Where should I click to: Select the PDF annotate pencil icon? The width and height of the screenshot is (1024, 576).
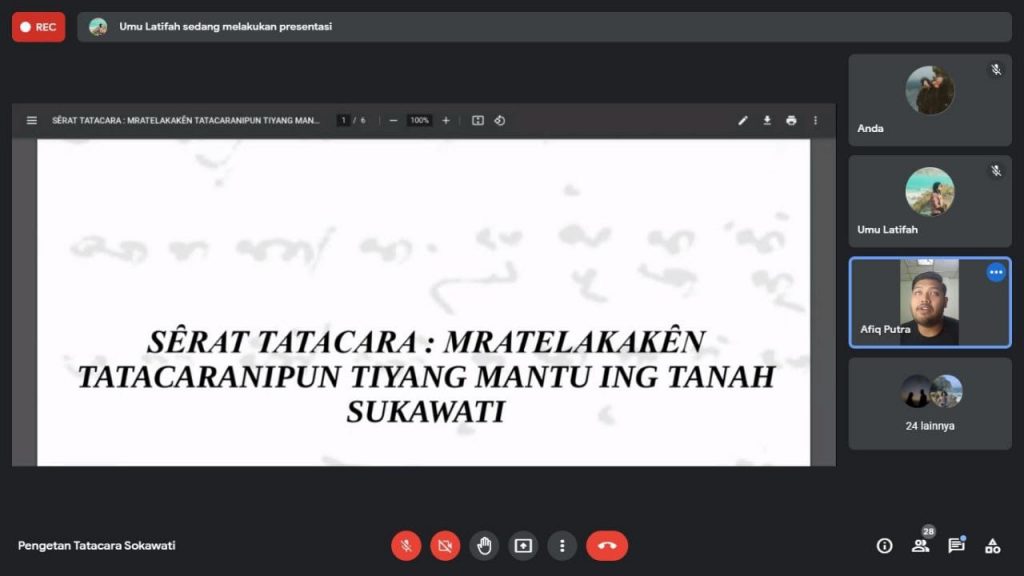743,120
